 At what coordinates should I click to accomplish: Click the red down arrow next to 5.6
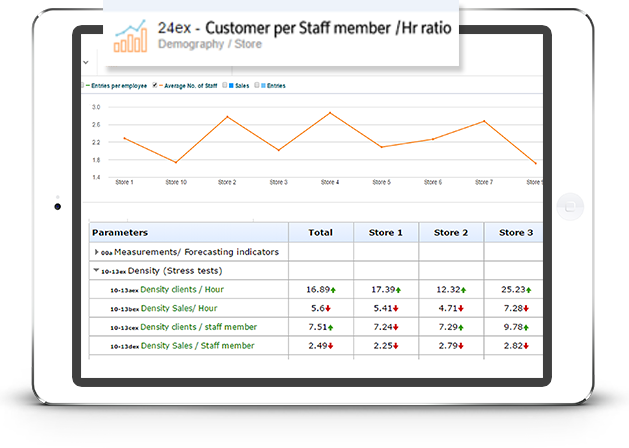click(x=329, y=308)
